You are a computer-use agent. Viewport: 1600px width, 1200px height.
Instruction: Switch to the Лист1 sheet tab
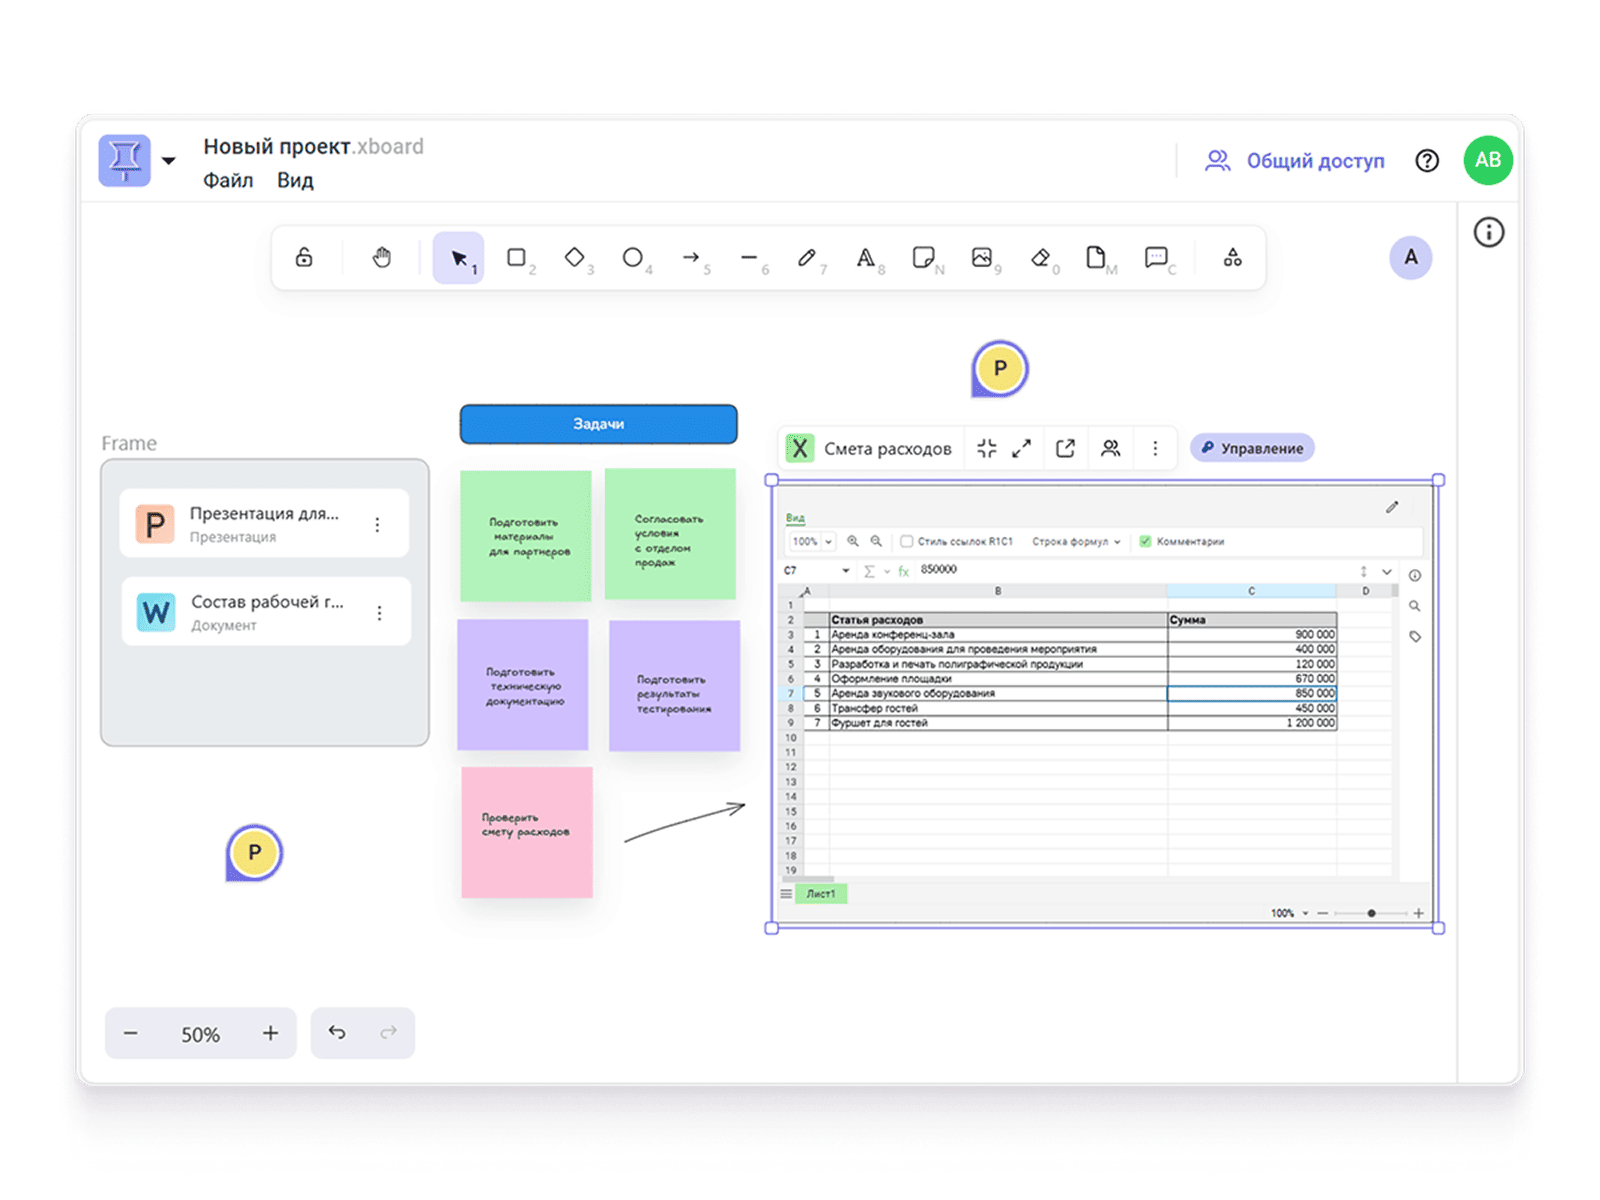(x=821, y=894)
